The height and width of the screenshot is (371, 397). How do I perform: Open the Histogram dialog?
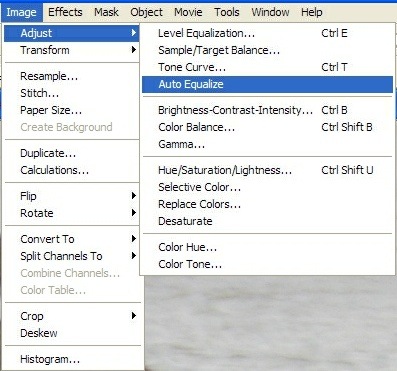pos(72,359)
